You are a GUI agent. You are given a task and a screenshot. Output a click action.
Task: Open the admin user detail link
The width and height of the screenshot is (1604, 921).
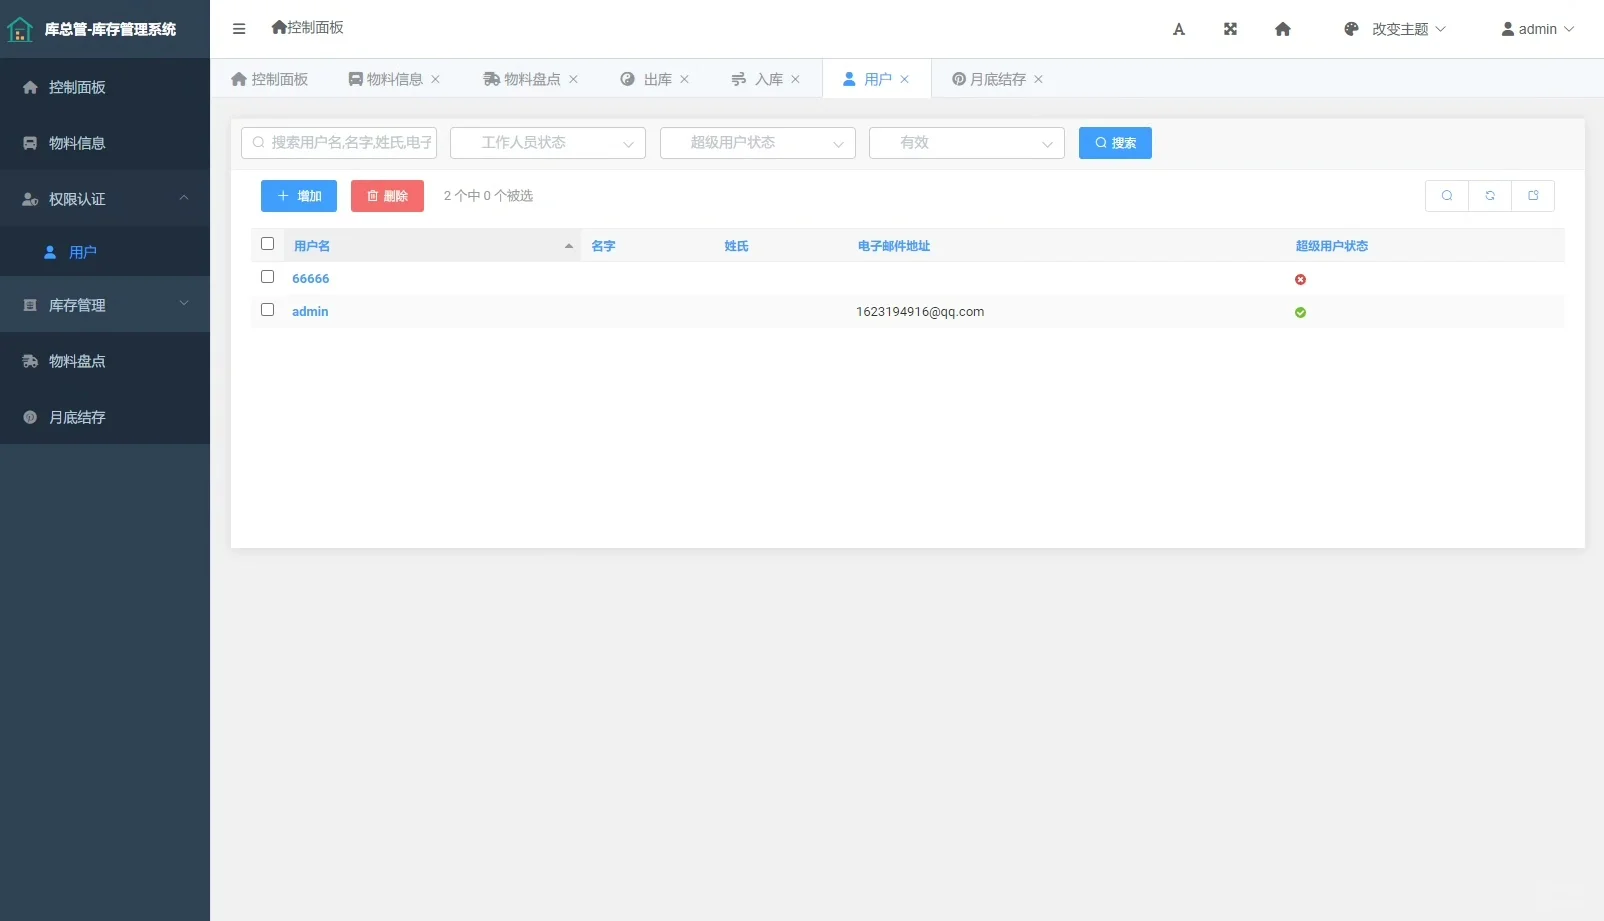click(310, 311)
